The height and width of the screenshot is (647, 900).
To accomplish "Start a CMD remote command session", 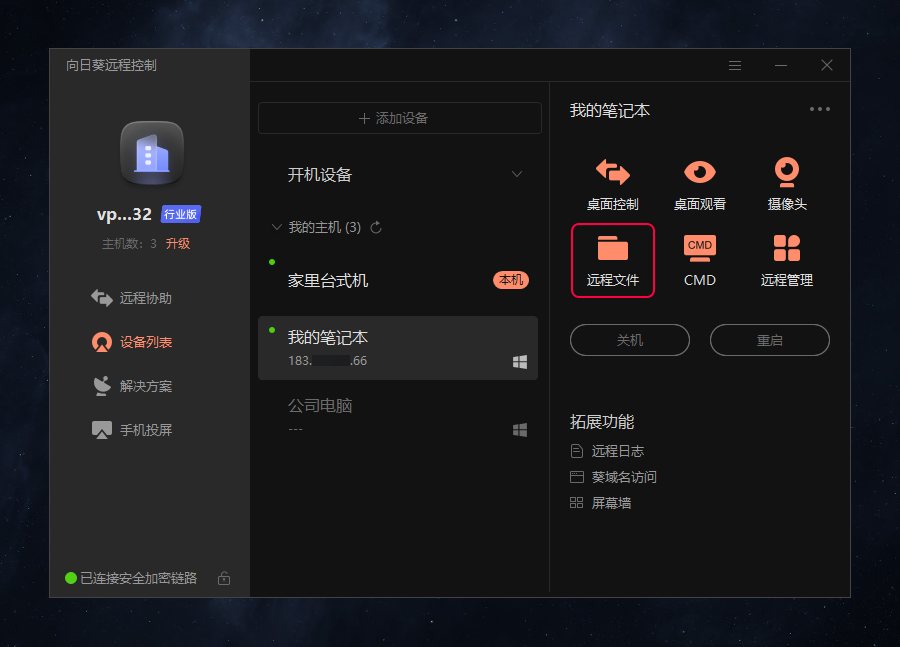I will coord(699,261).
